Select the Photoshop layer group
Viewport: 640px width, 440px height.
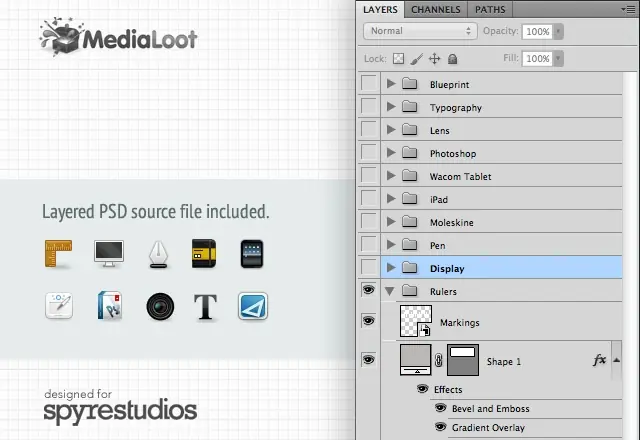[502, 153]
